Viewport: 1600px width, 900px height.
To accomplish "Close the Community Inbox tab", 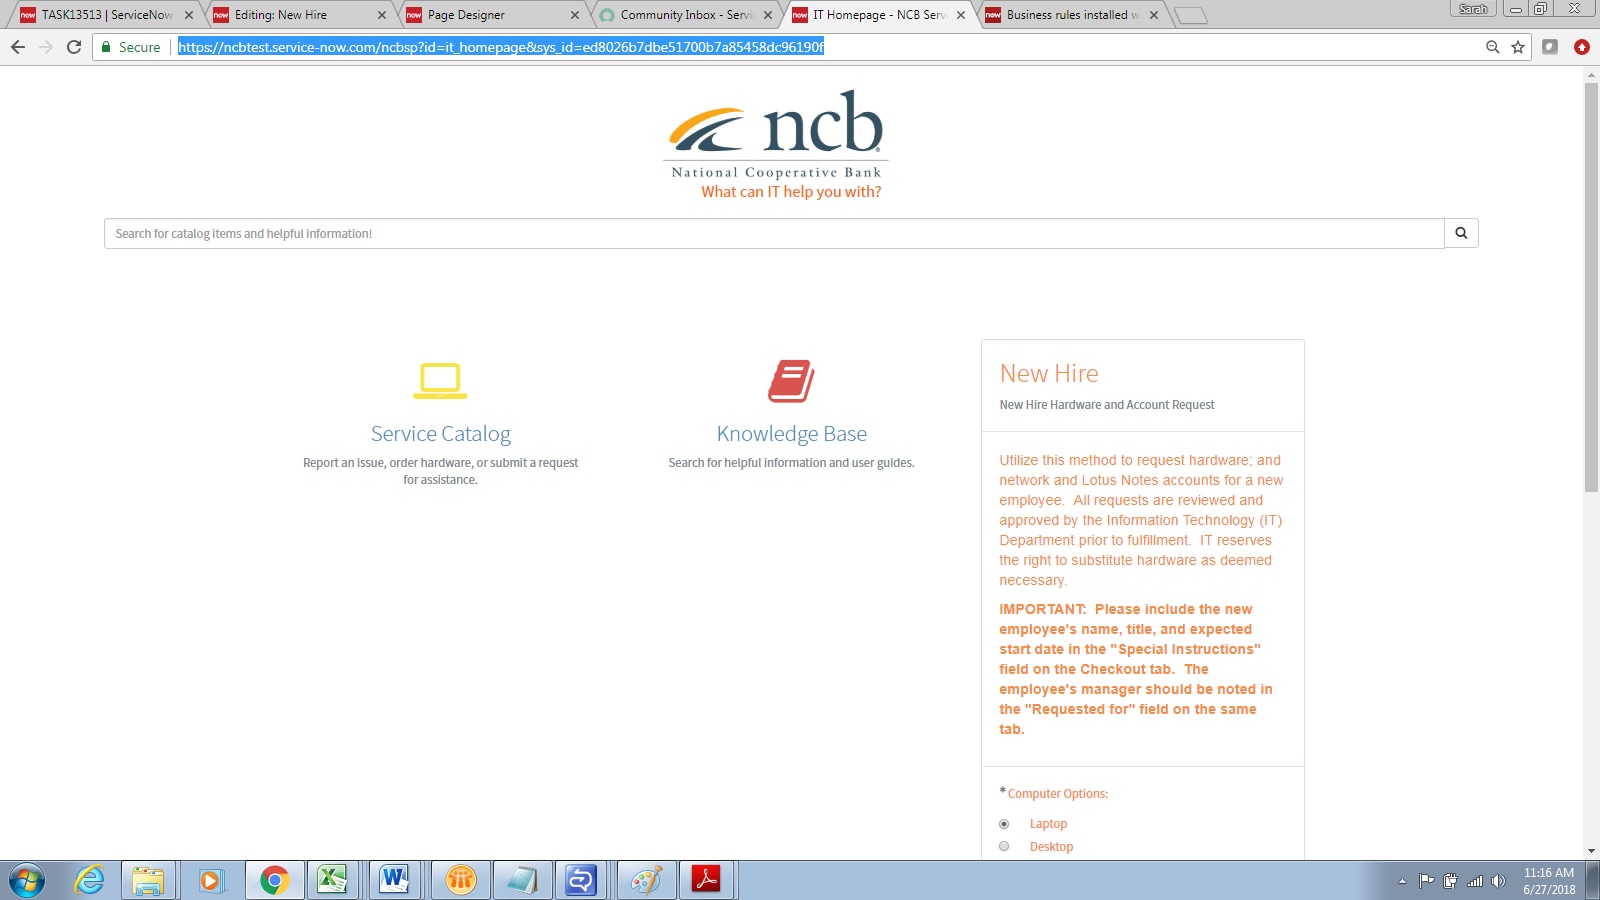I will (x=768, y=15).
